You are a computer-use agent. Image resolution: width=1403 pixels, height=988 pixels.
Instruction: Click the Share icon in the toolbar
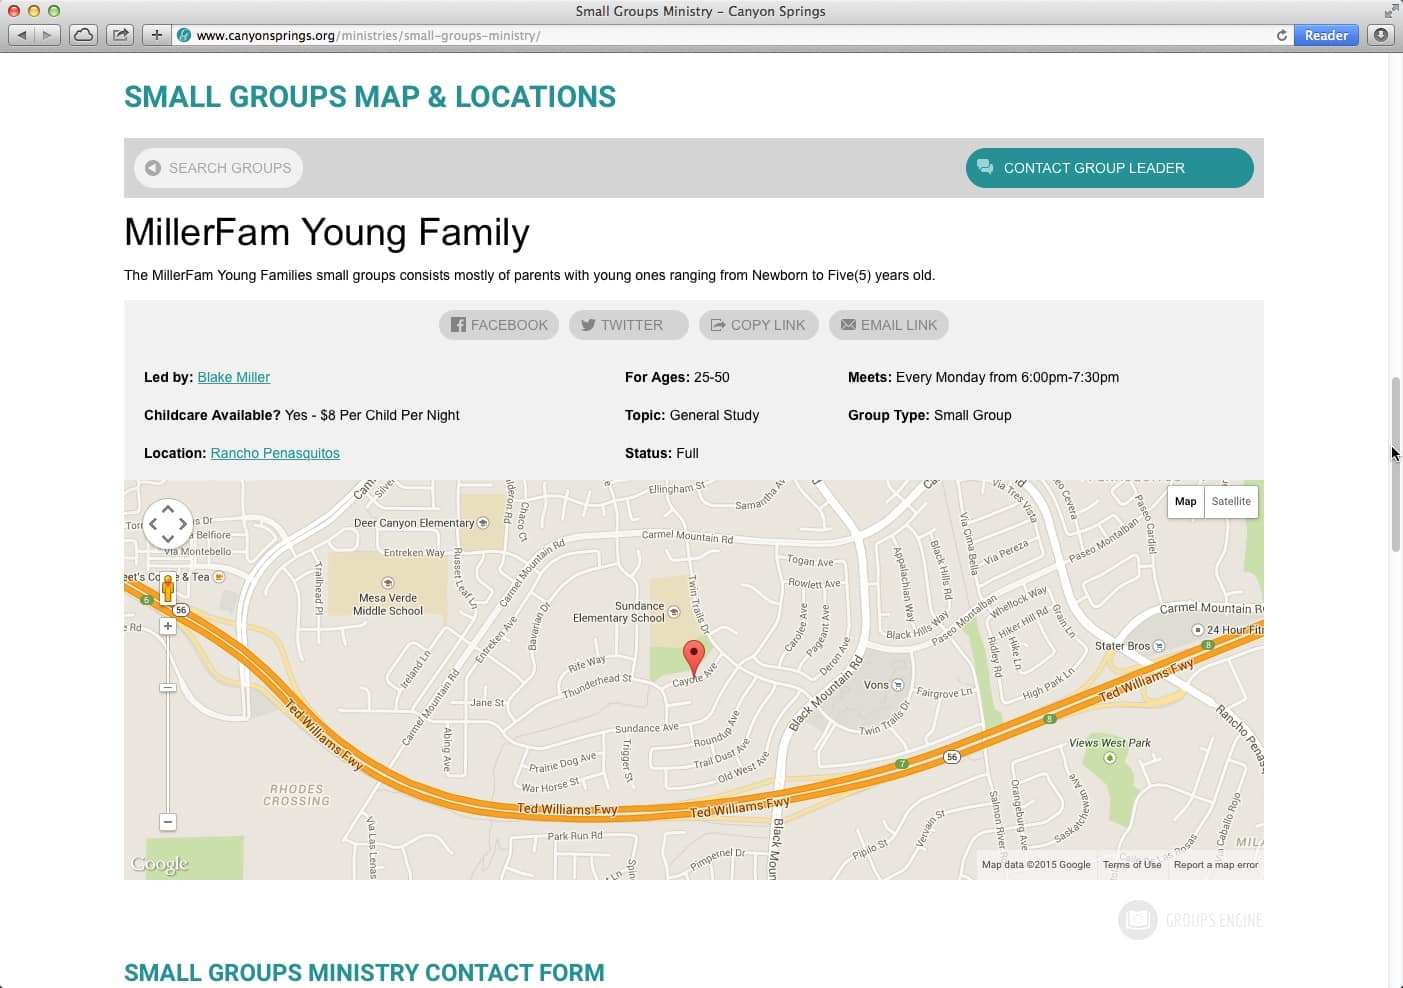[120, 35]
